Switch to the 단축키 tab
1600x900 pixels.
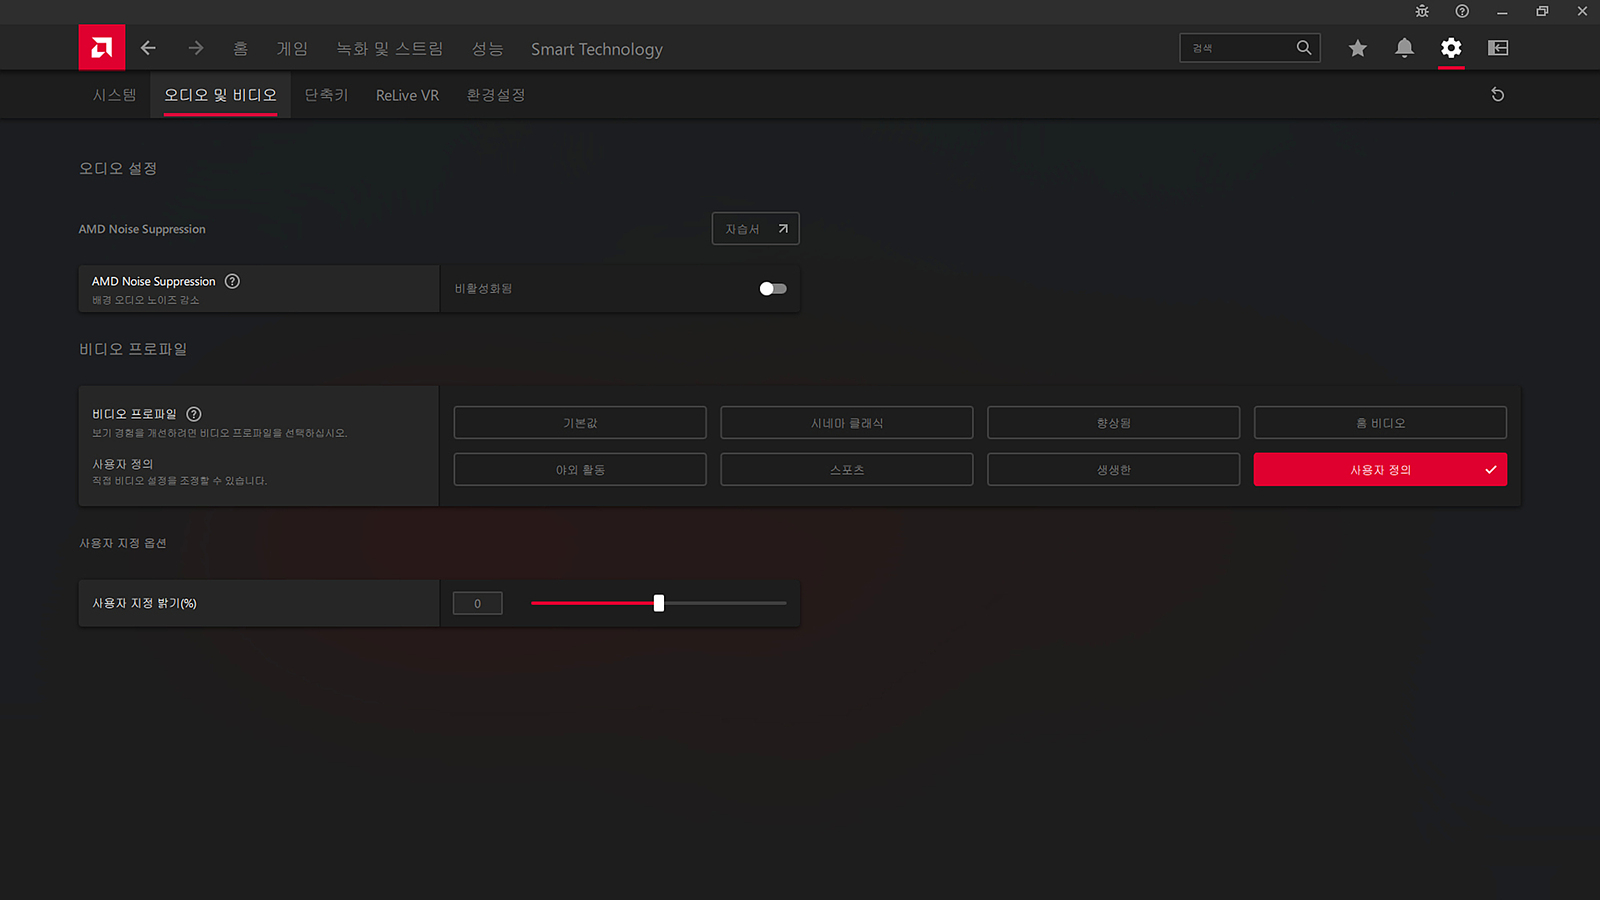pos(326,95)
